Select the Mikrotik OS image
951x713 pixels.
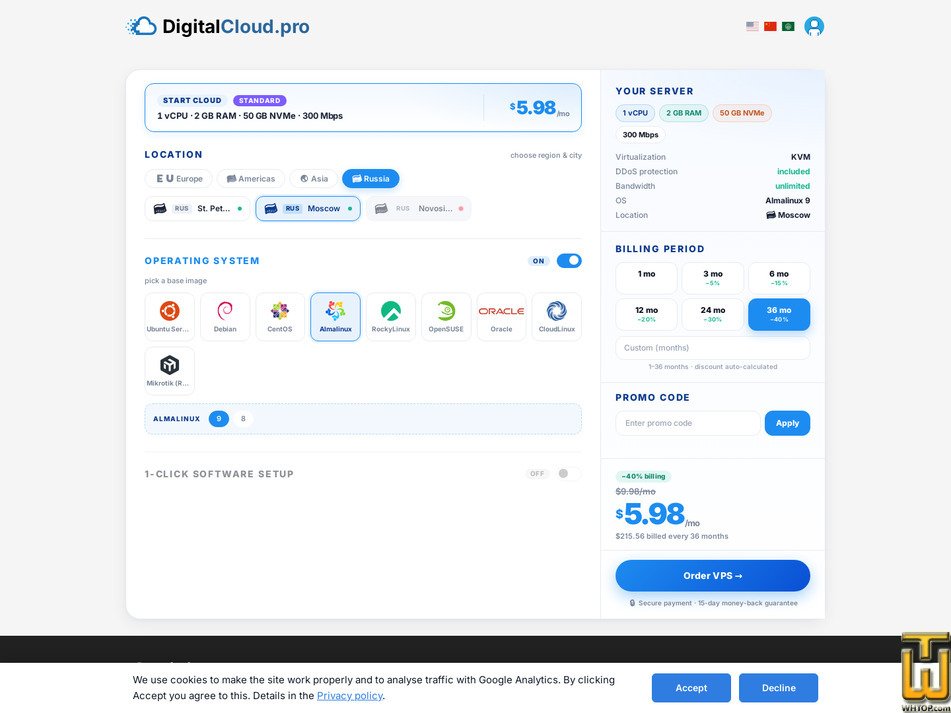tap(170, 371)
